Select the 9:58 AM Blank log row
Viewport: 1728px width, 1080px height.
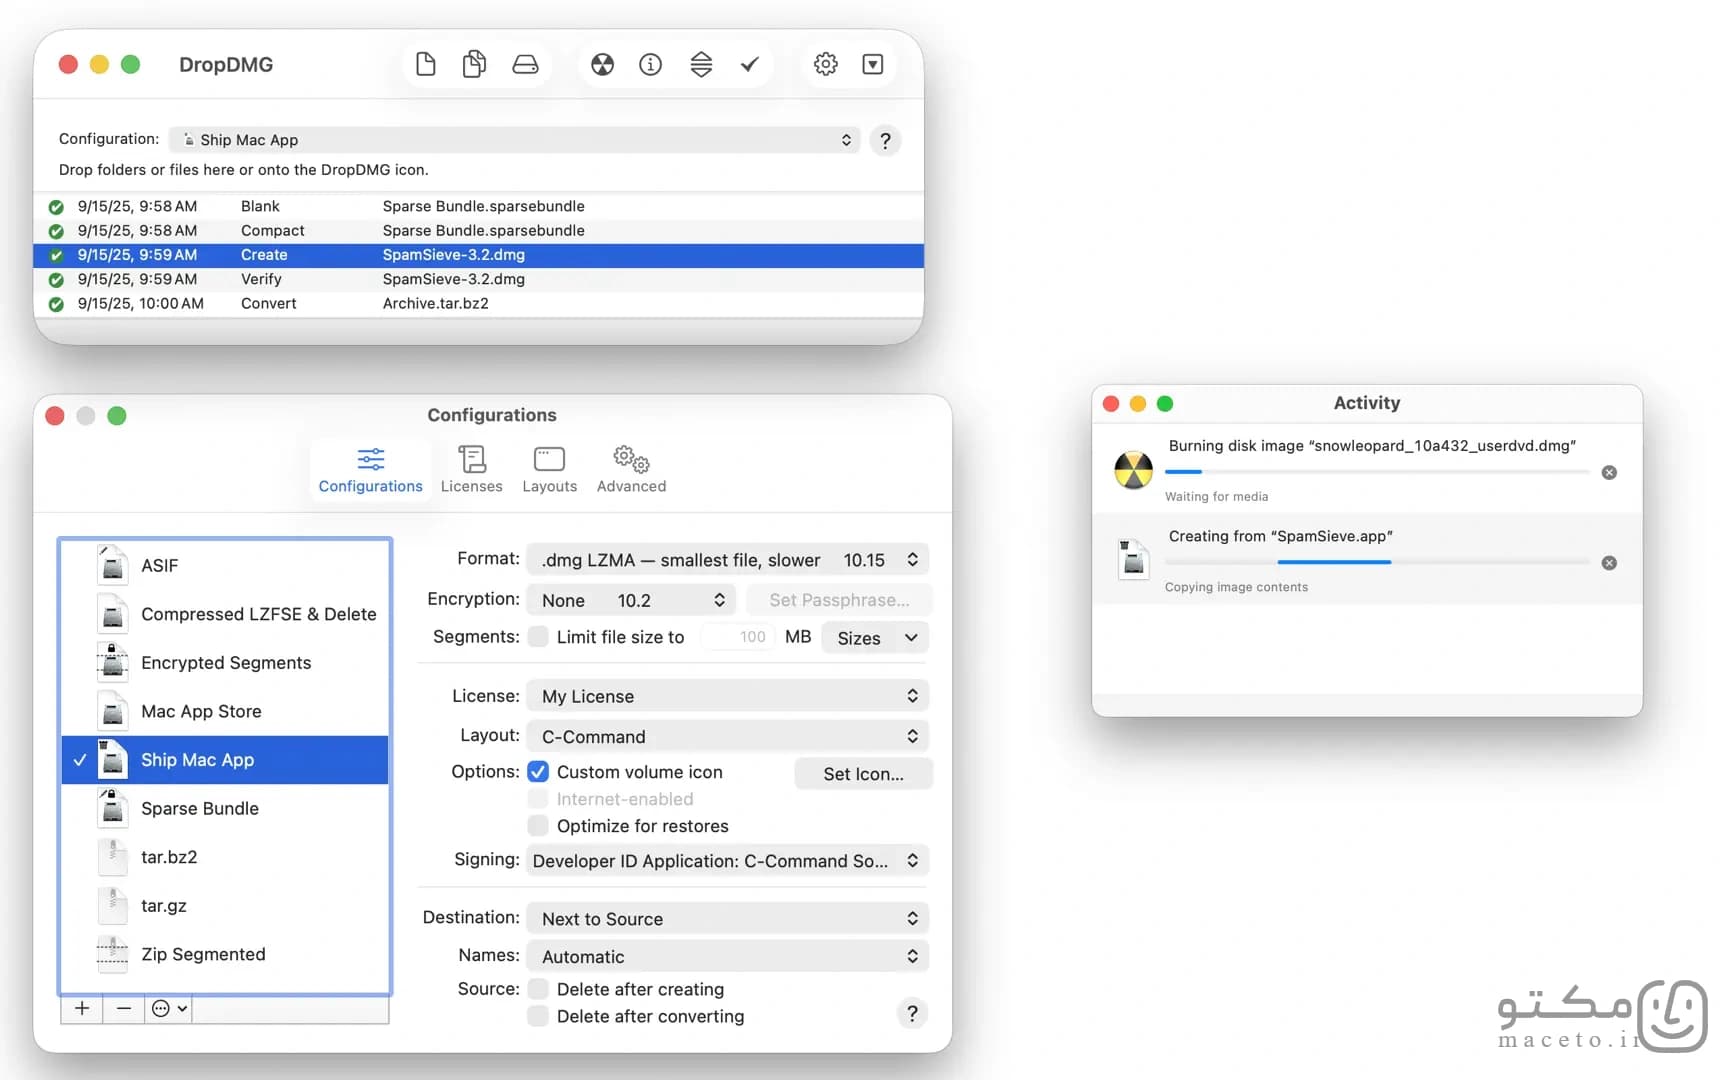[478, 206]
